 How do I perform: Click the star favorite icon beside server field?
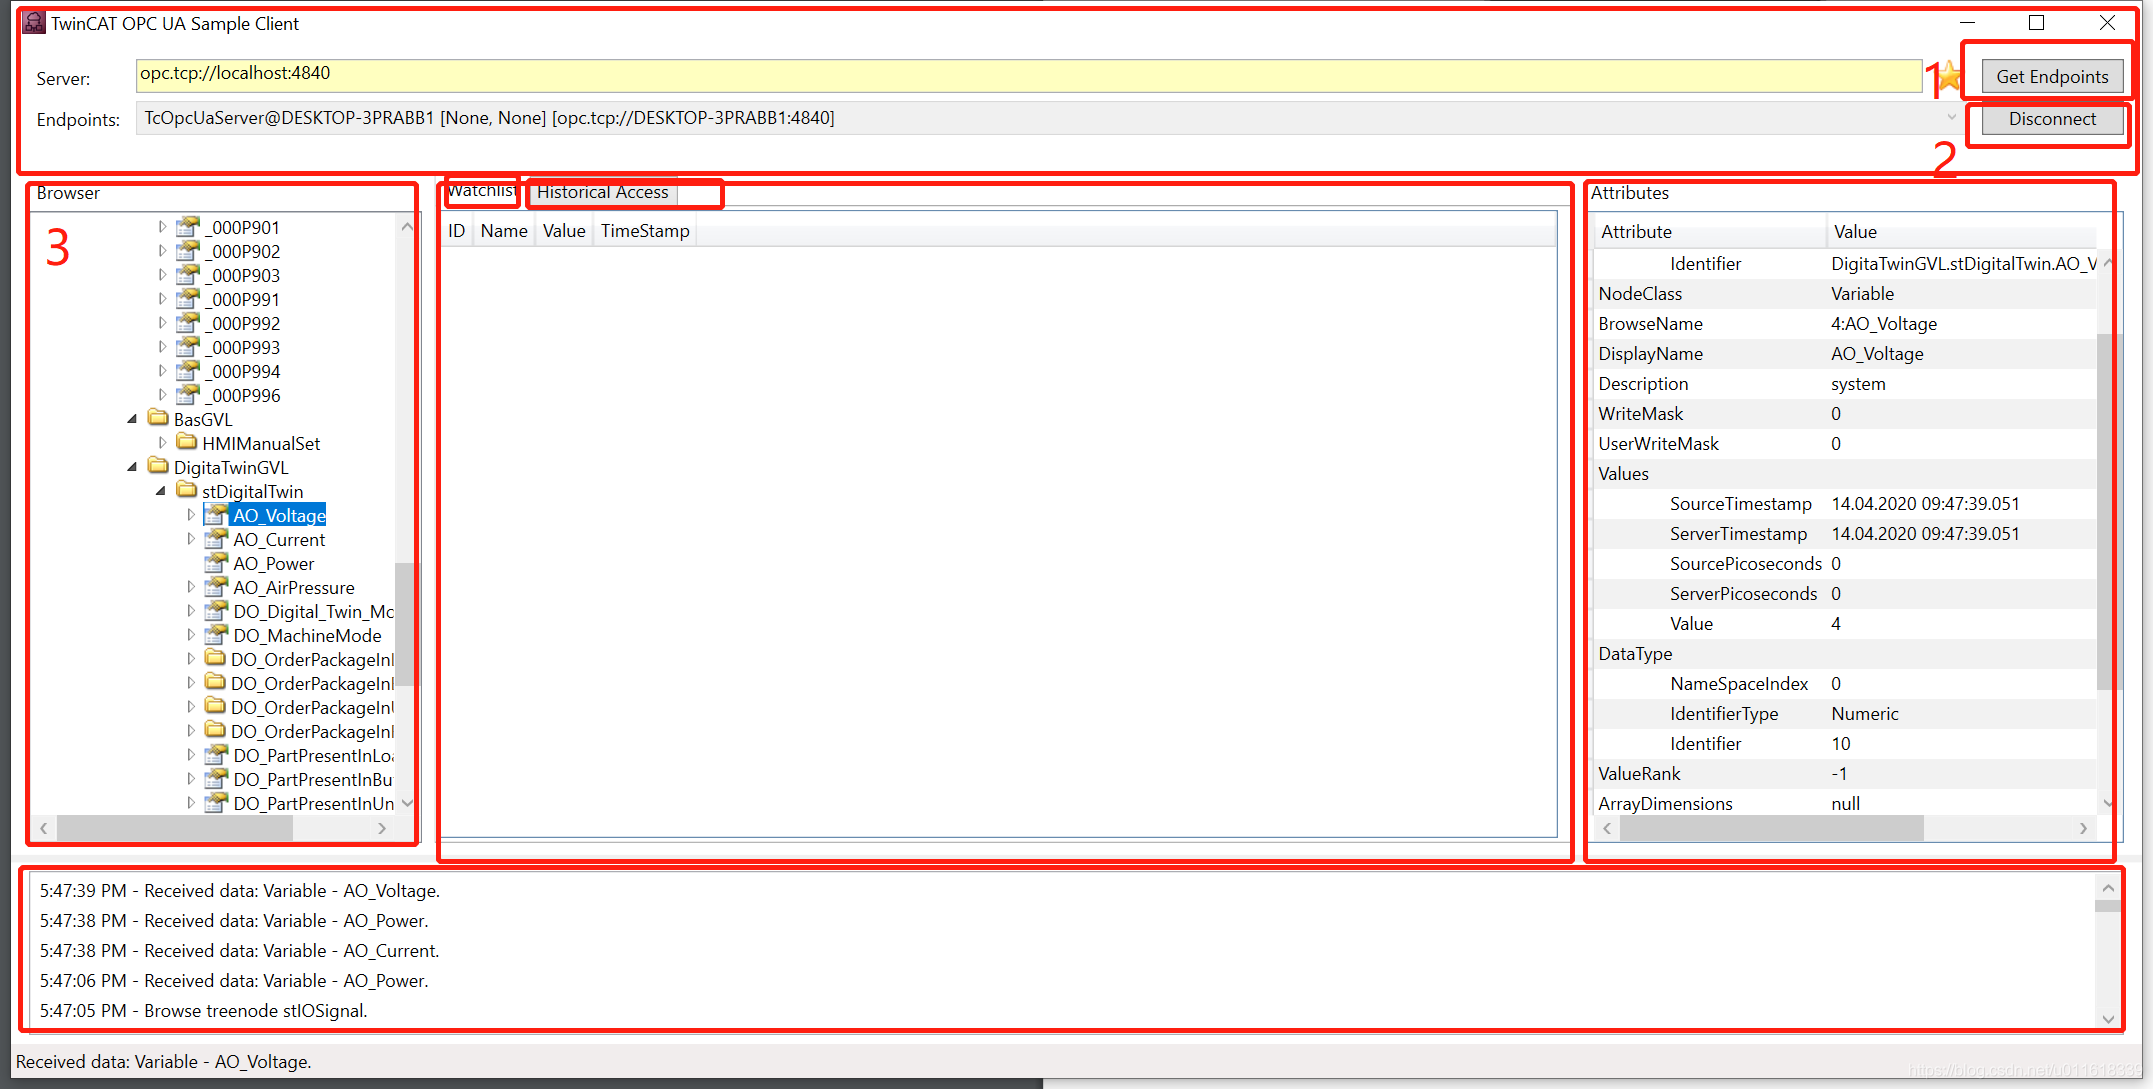tap(1950, 76)
